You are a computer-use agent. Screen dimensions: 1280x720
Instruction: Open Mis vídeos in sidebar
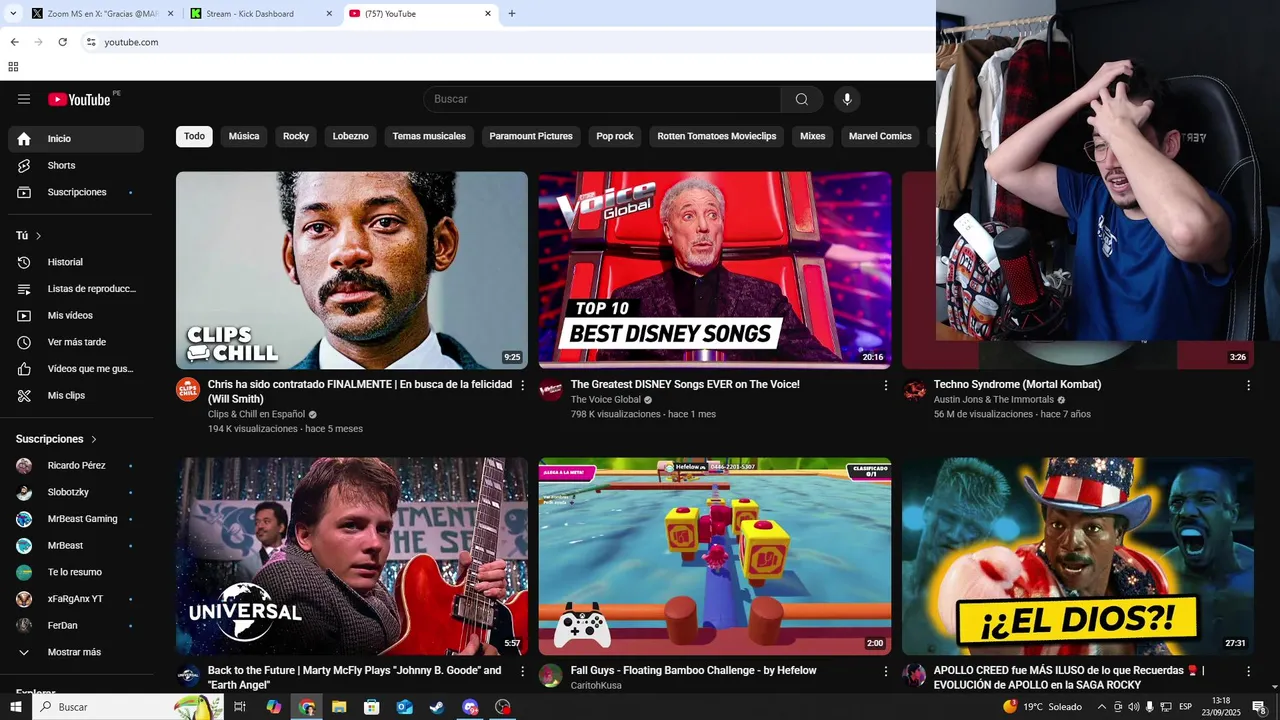(76, 315)
